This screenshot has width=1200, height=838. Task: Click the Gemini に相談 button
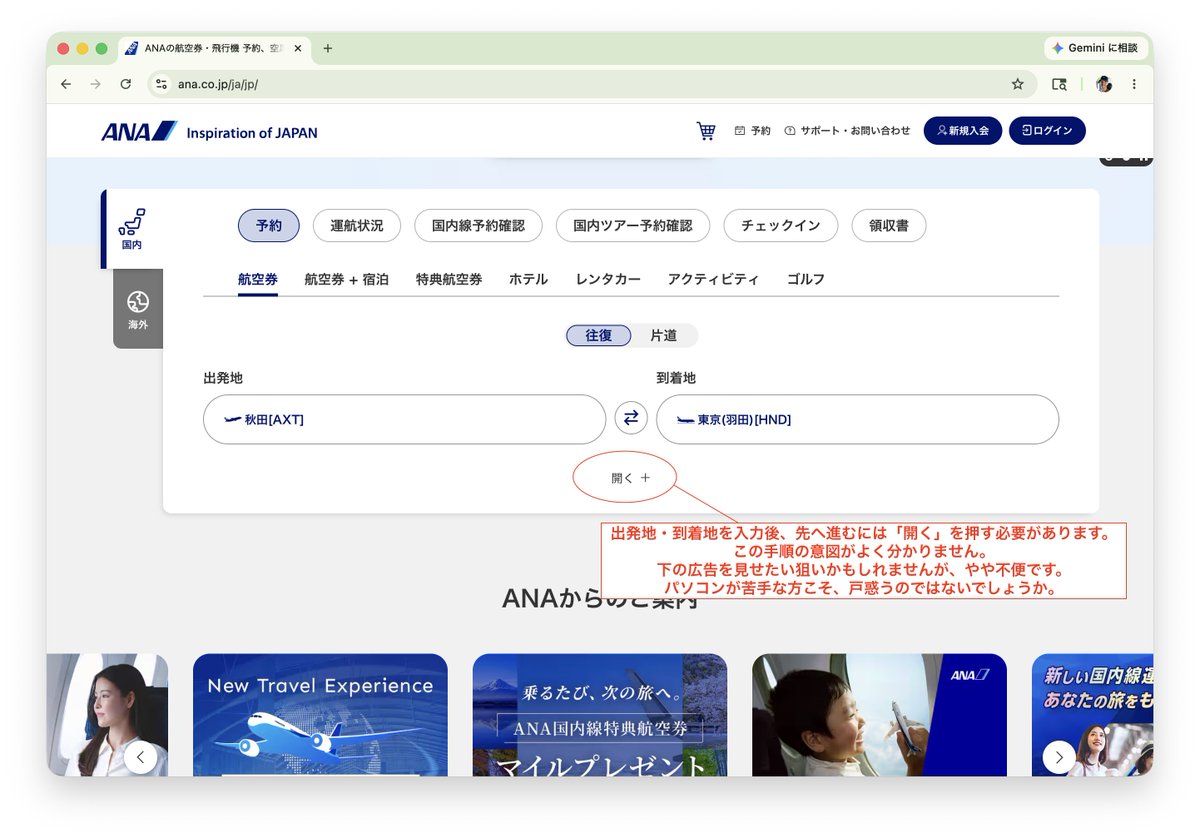tap(1095, 48)
